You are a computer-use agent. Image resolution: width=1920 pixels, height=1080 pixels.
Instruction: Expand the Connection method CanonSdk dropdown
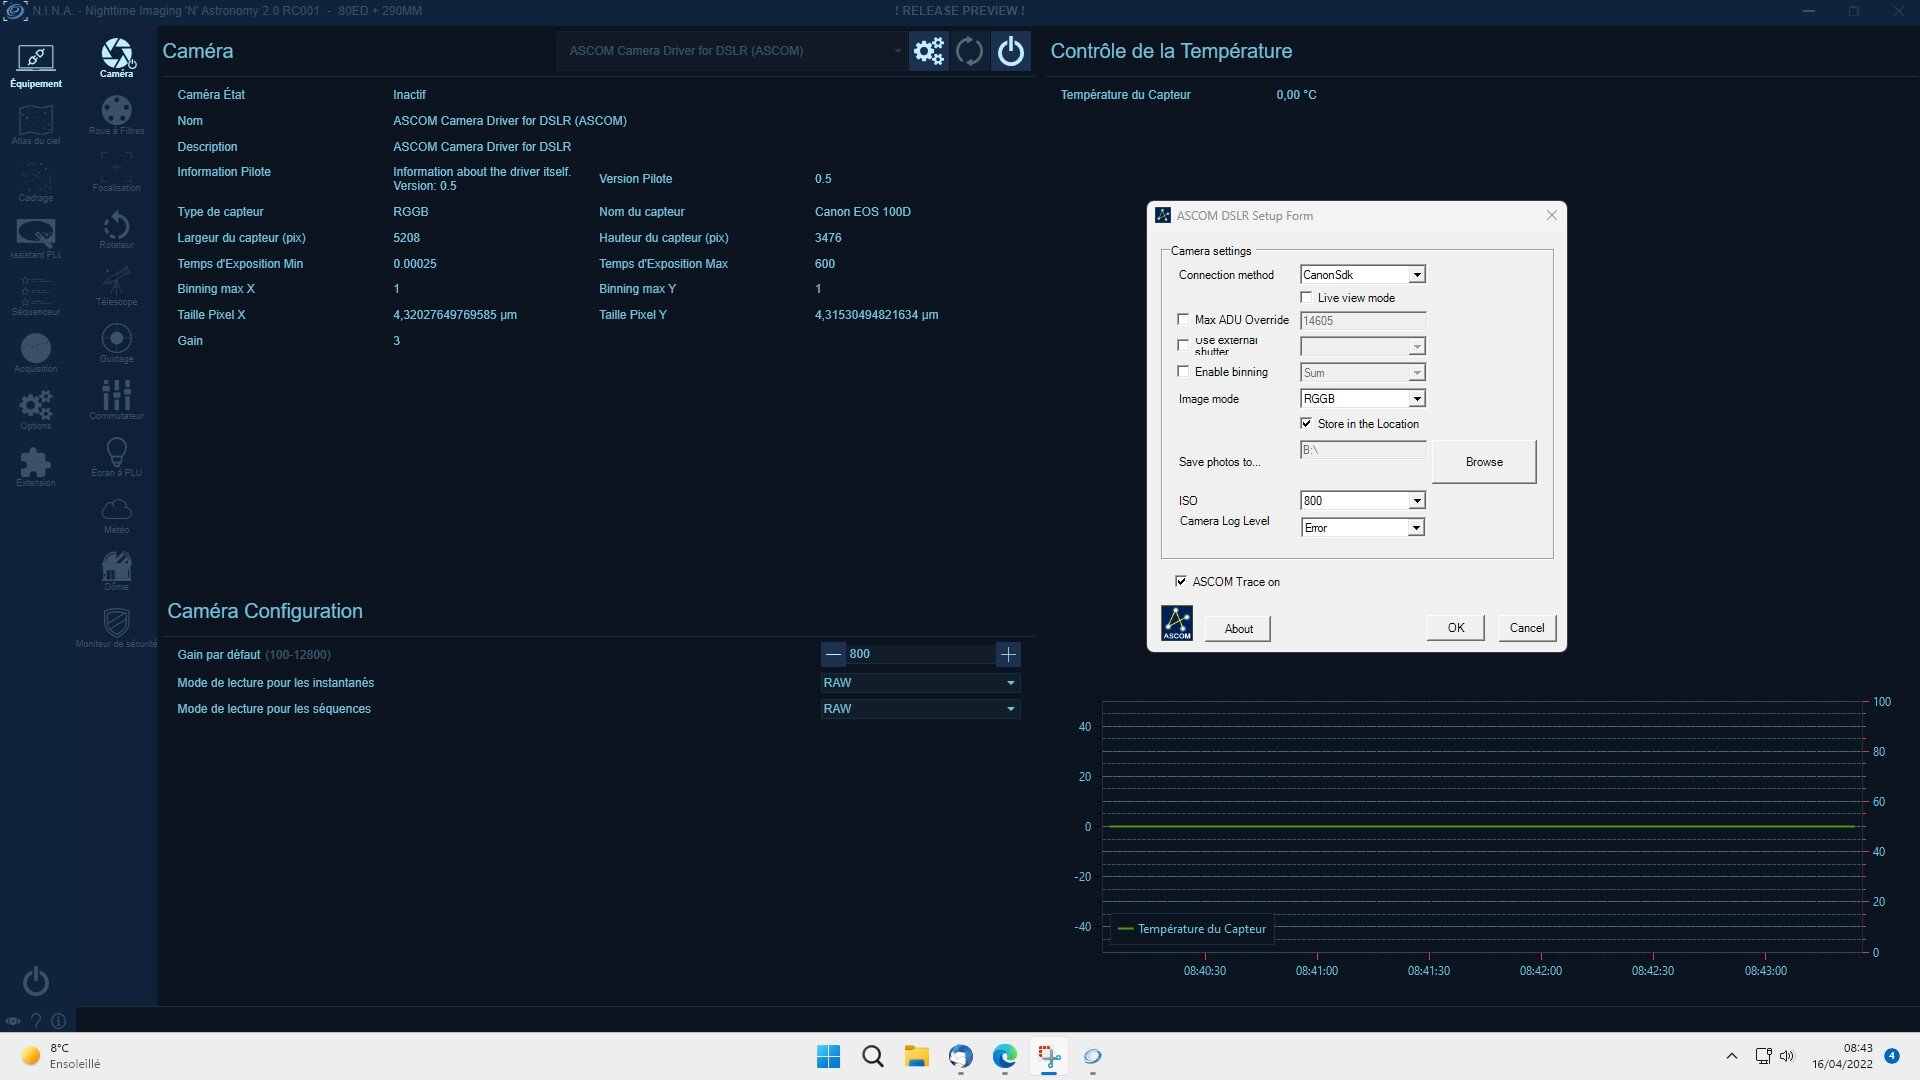pos(1416,275)
